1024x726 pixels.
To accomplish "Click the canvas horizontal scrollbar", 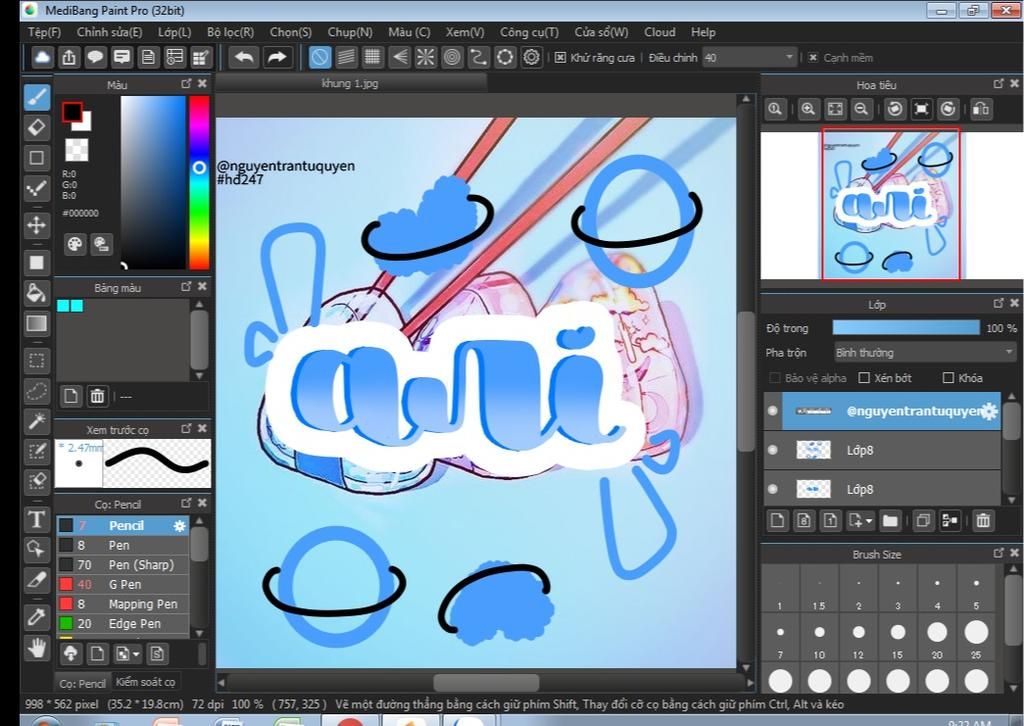I will pyautogui.click(x=485, y=682).
